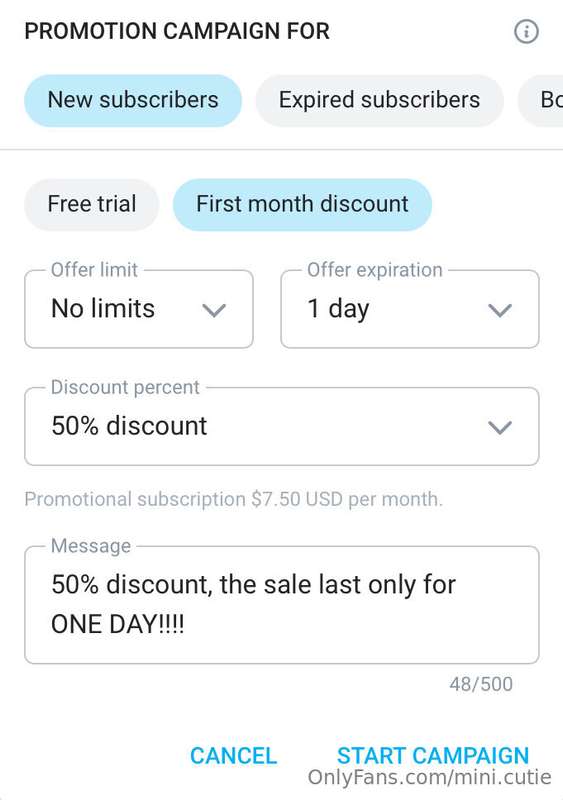This screenshot has height=800, width=563.
Task: Click the Message field label
Action: (x=91, y=546)
